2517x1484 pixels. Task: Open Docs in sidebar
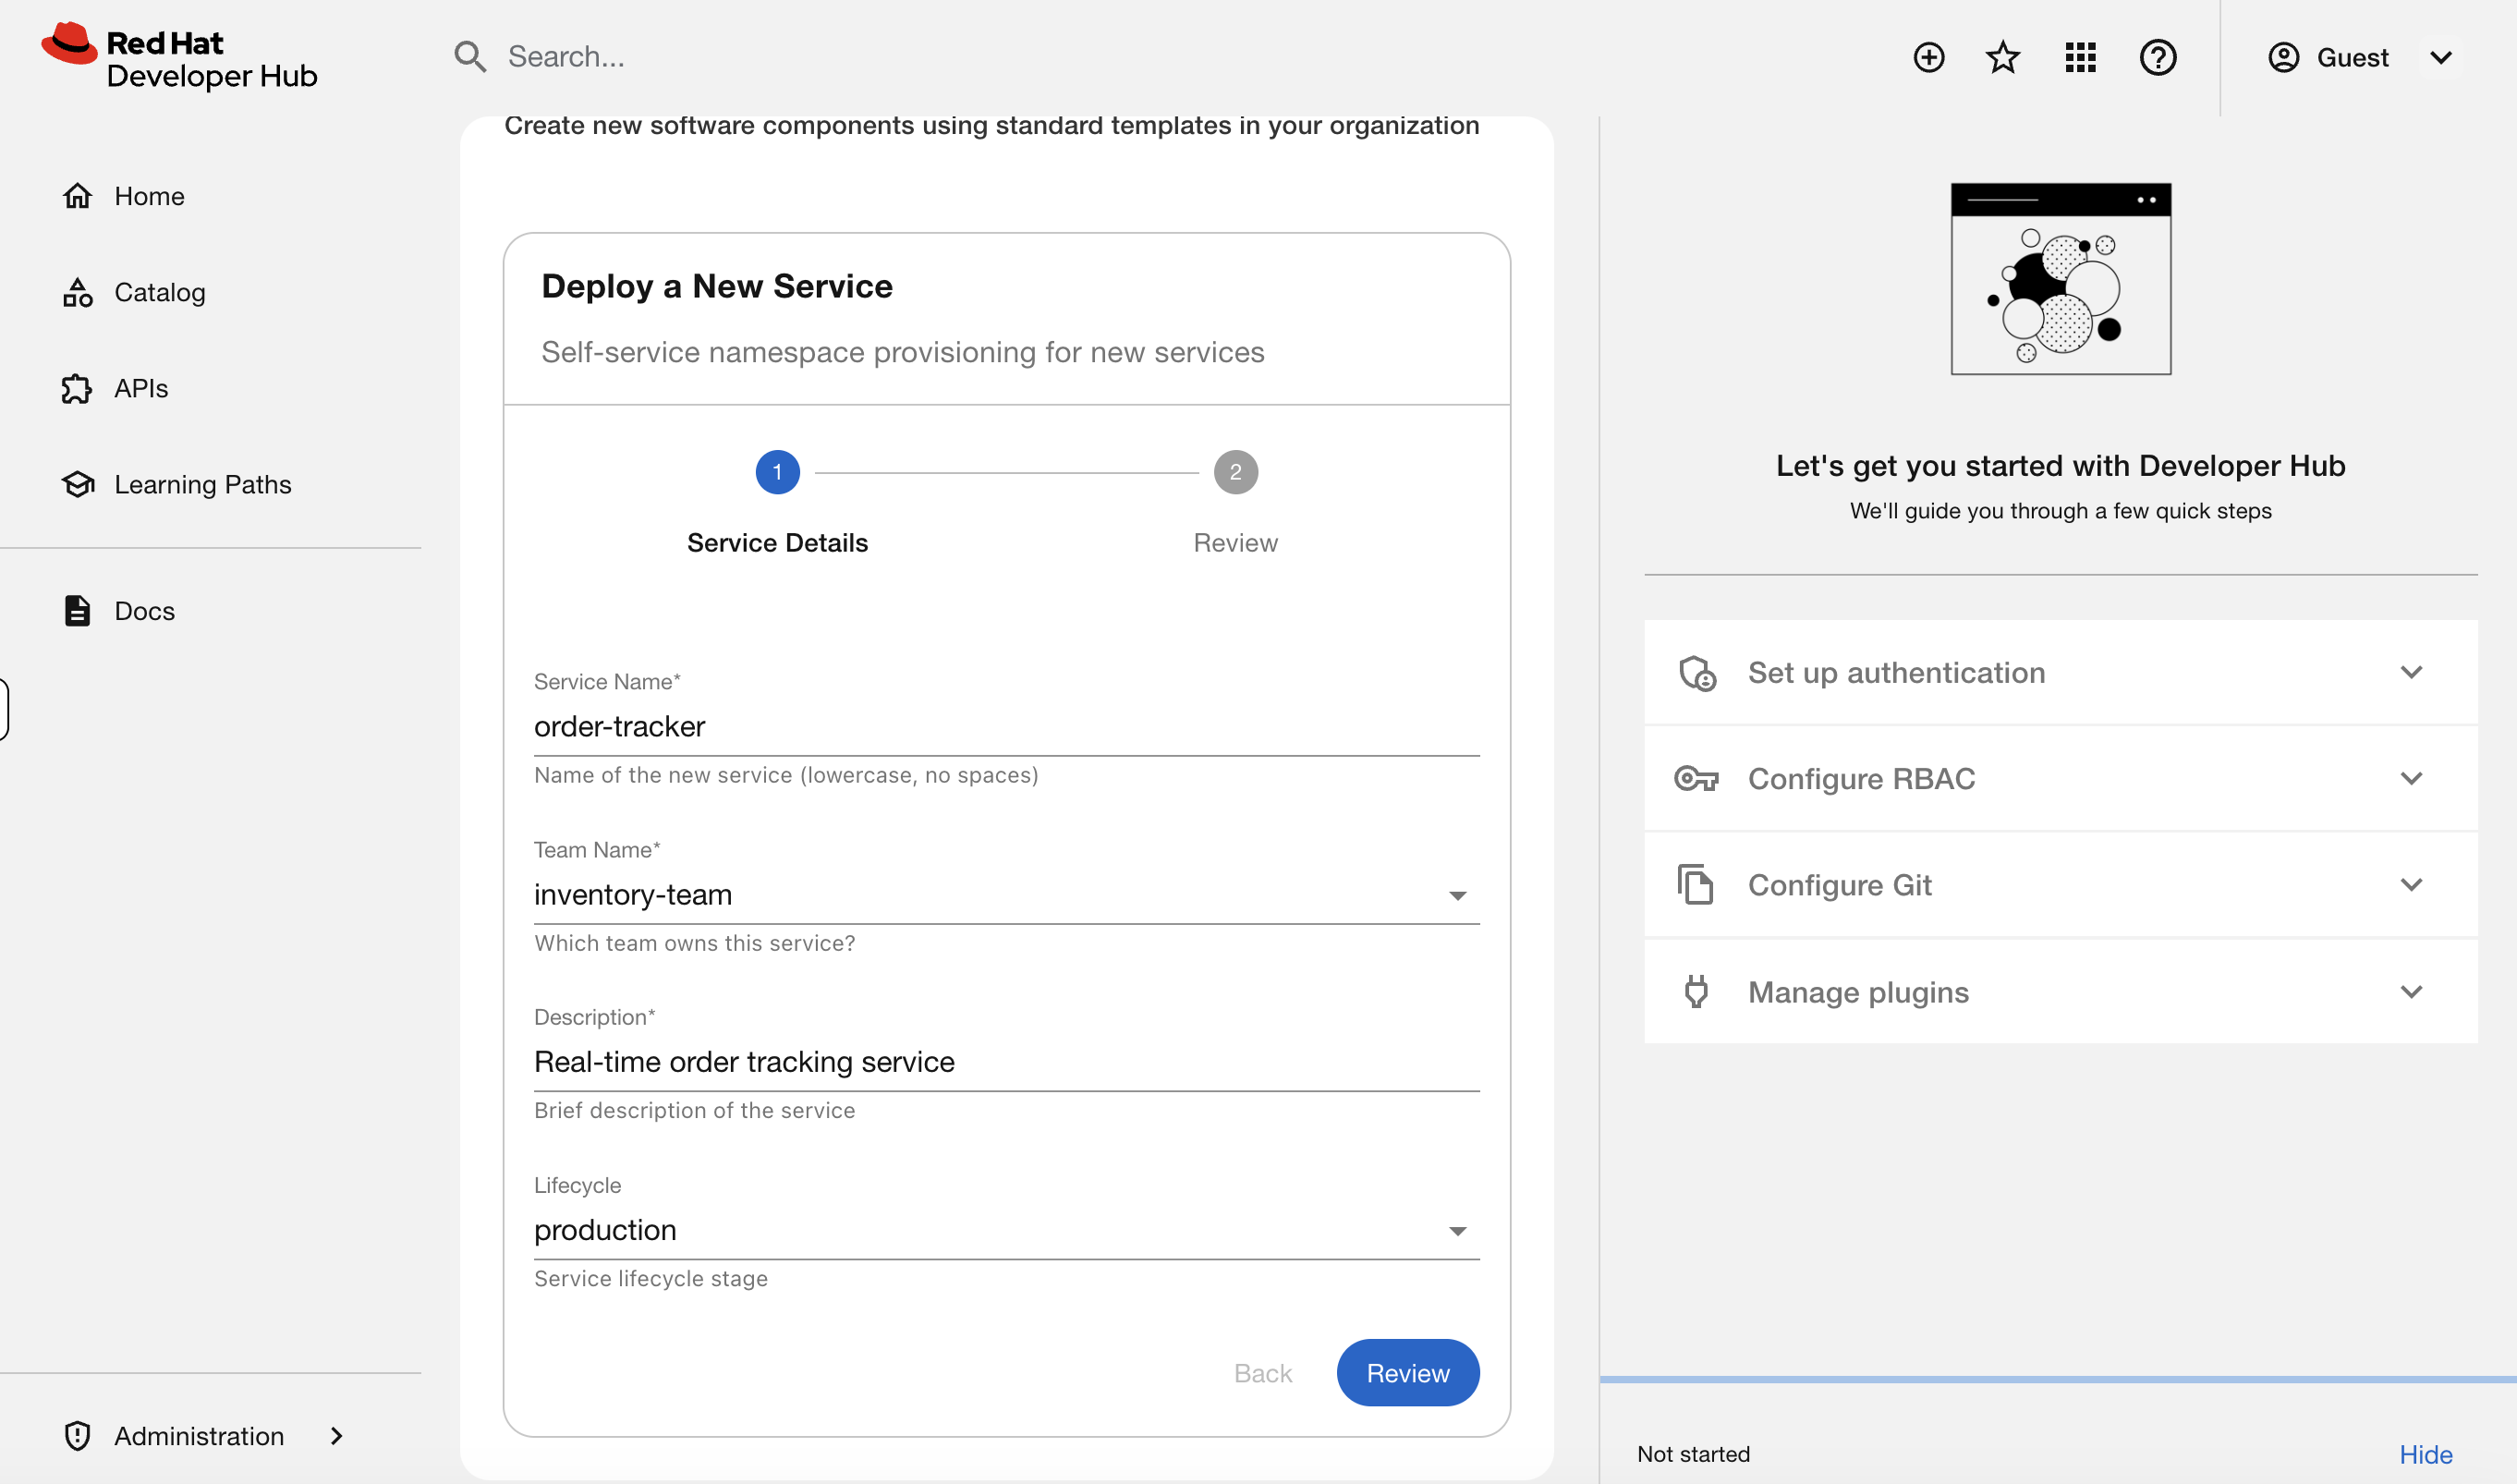(x=210, y=610)
